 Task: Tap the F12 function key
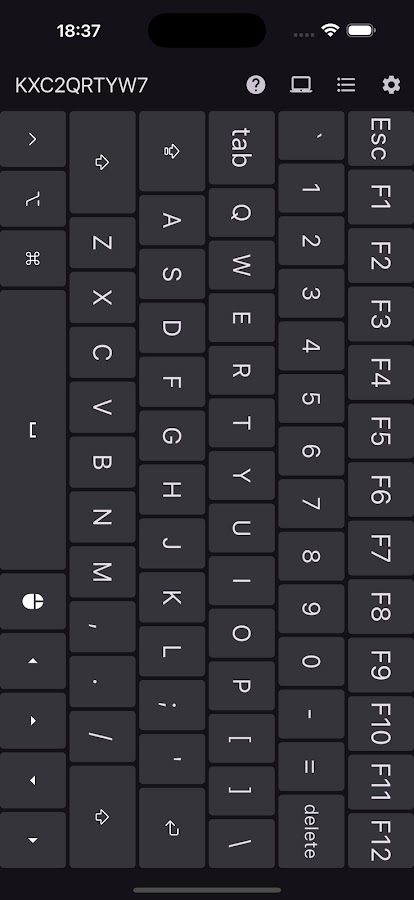tap(381, 840)
